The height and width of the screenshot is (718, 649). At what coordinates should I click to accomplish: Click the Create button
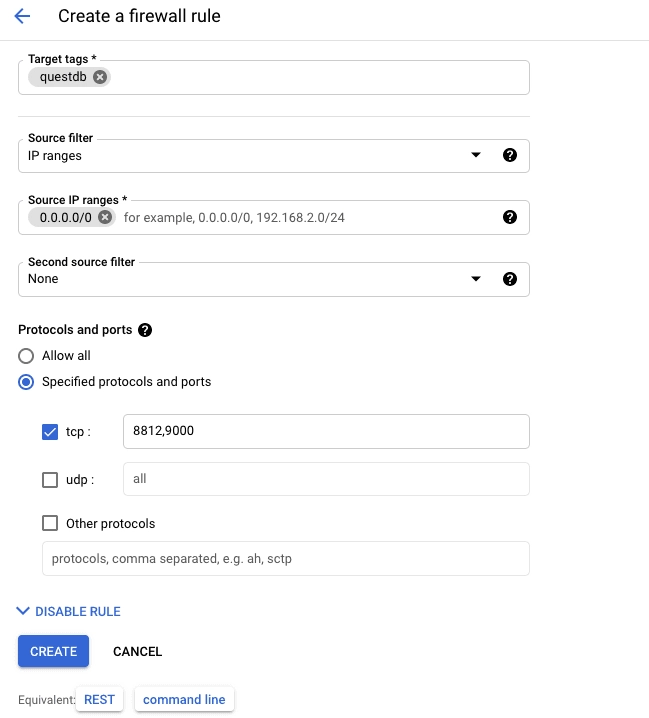[x=53, y=651]
